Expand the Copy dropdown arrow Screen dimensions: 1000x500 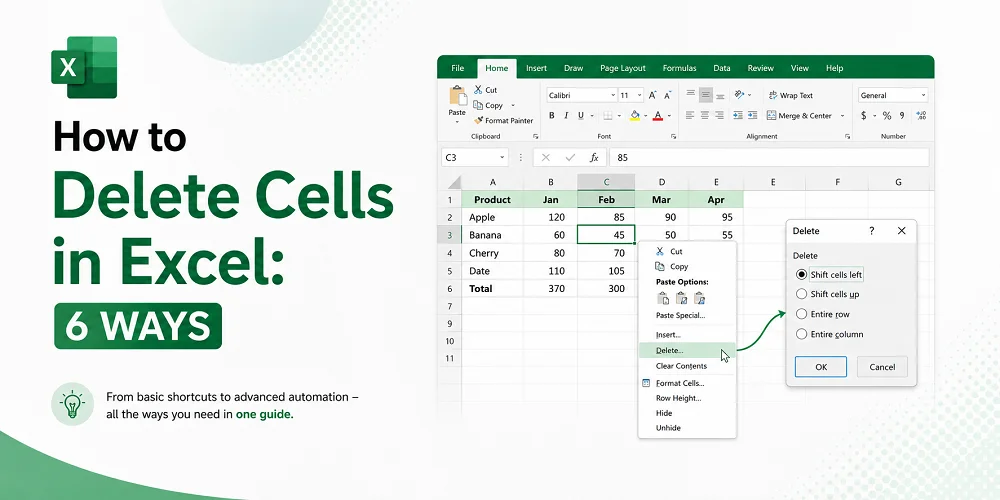click(x=513, y=105)
